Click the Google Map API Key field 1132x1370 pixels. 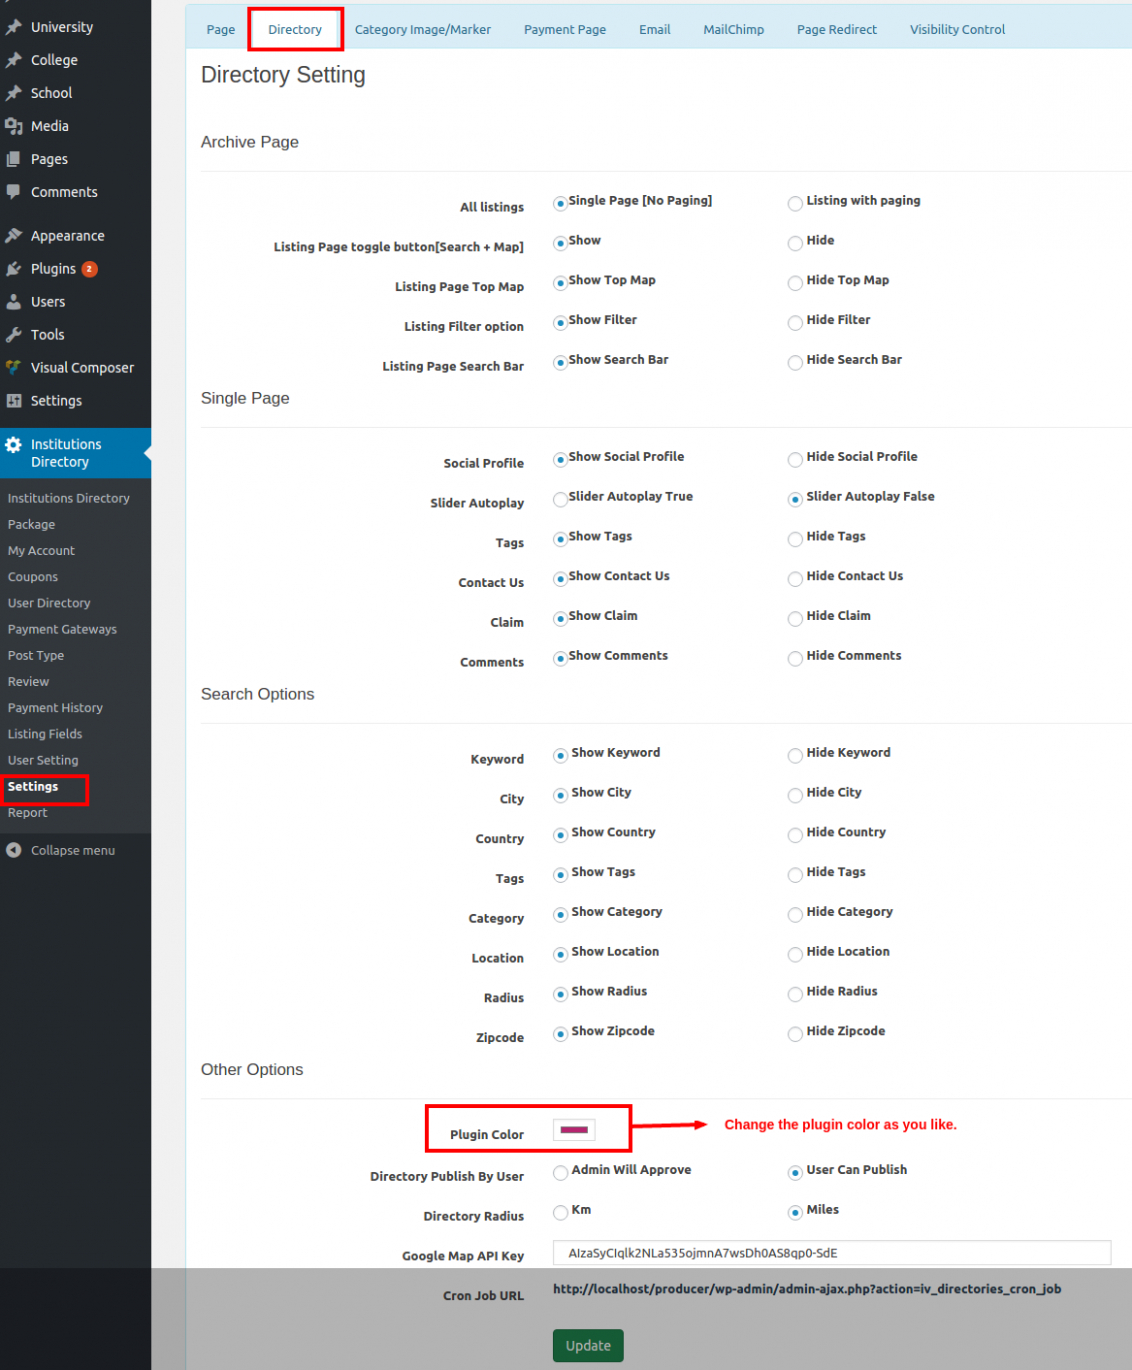point(830,1253)
